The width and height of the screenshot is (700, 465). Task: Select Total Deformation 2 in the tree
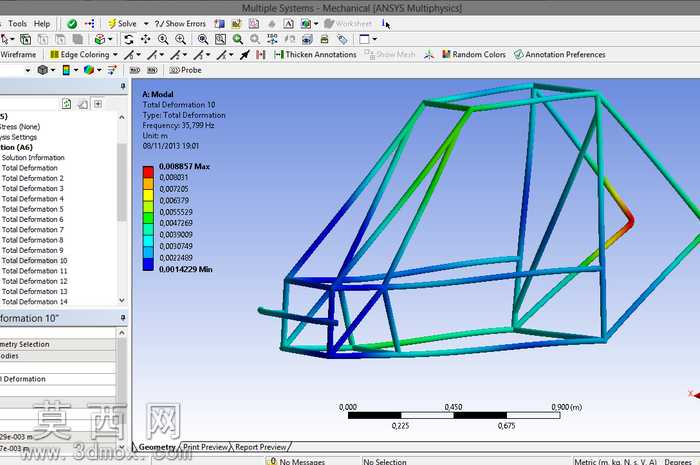pyautogui.click(x=33, y=178)
